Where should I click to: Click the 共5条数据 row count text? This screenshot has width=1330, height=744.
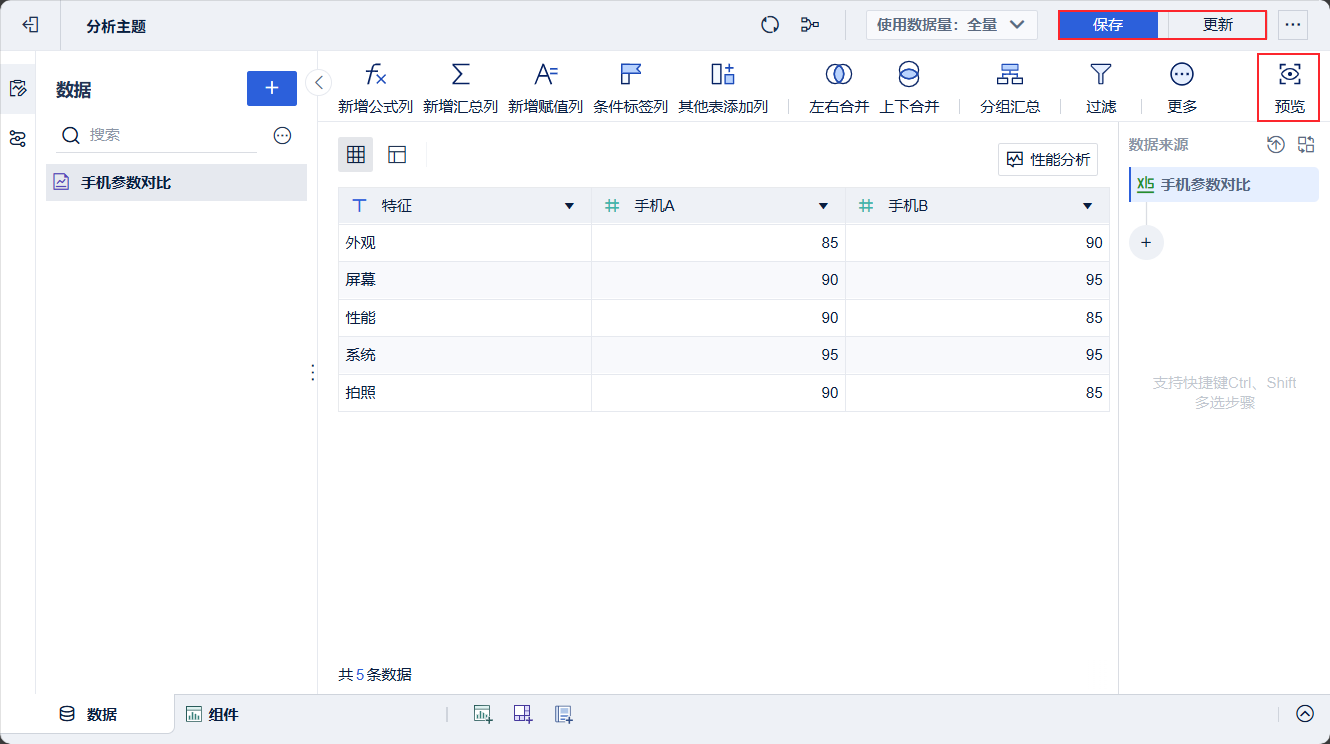(375, 675)
